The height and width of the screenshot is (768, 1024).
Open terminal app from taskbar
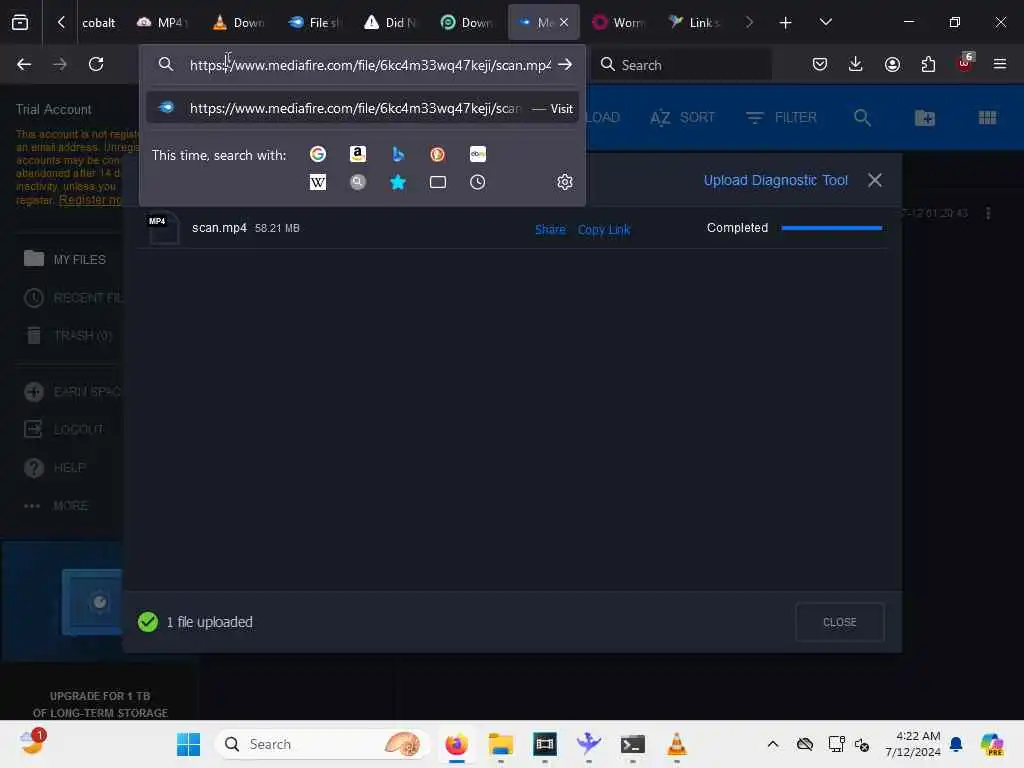(632, 744)
